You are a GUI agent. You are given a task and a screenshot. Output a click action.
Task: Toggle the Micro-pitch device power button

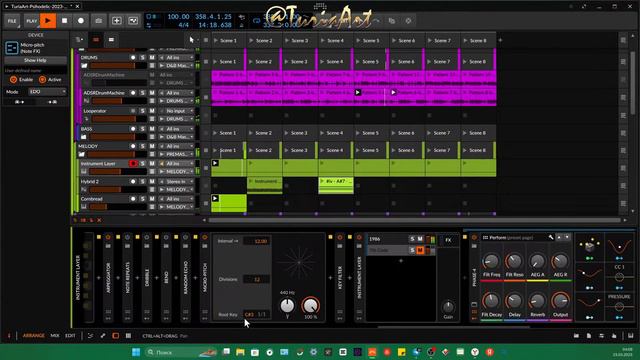tap(205, 237)
